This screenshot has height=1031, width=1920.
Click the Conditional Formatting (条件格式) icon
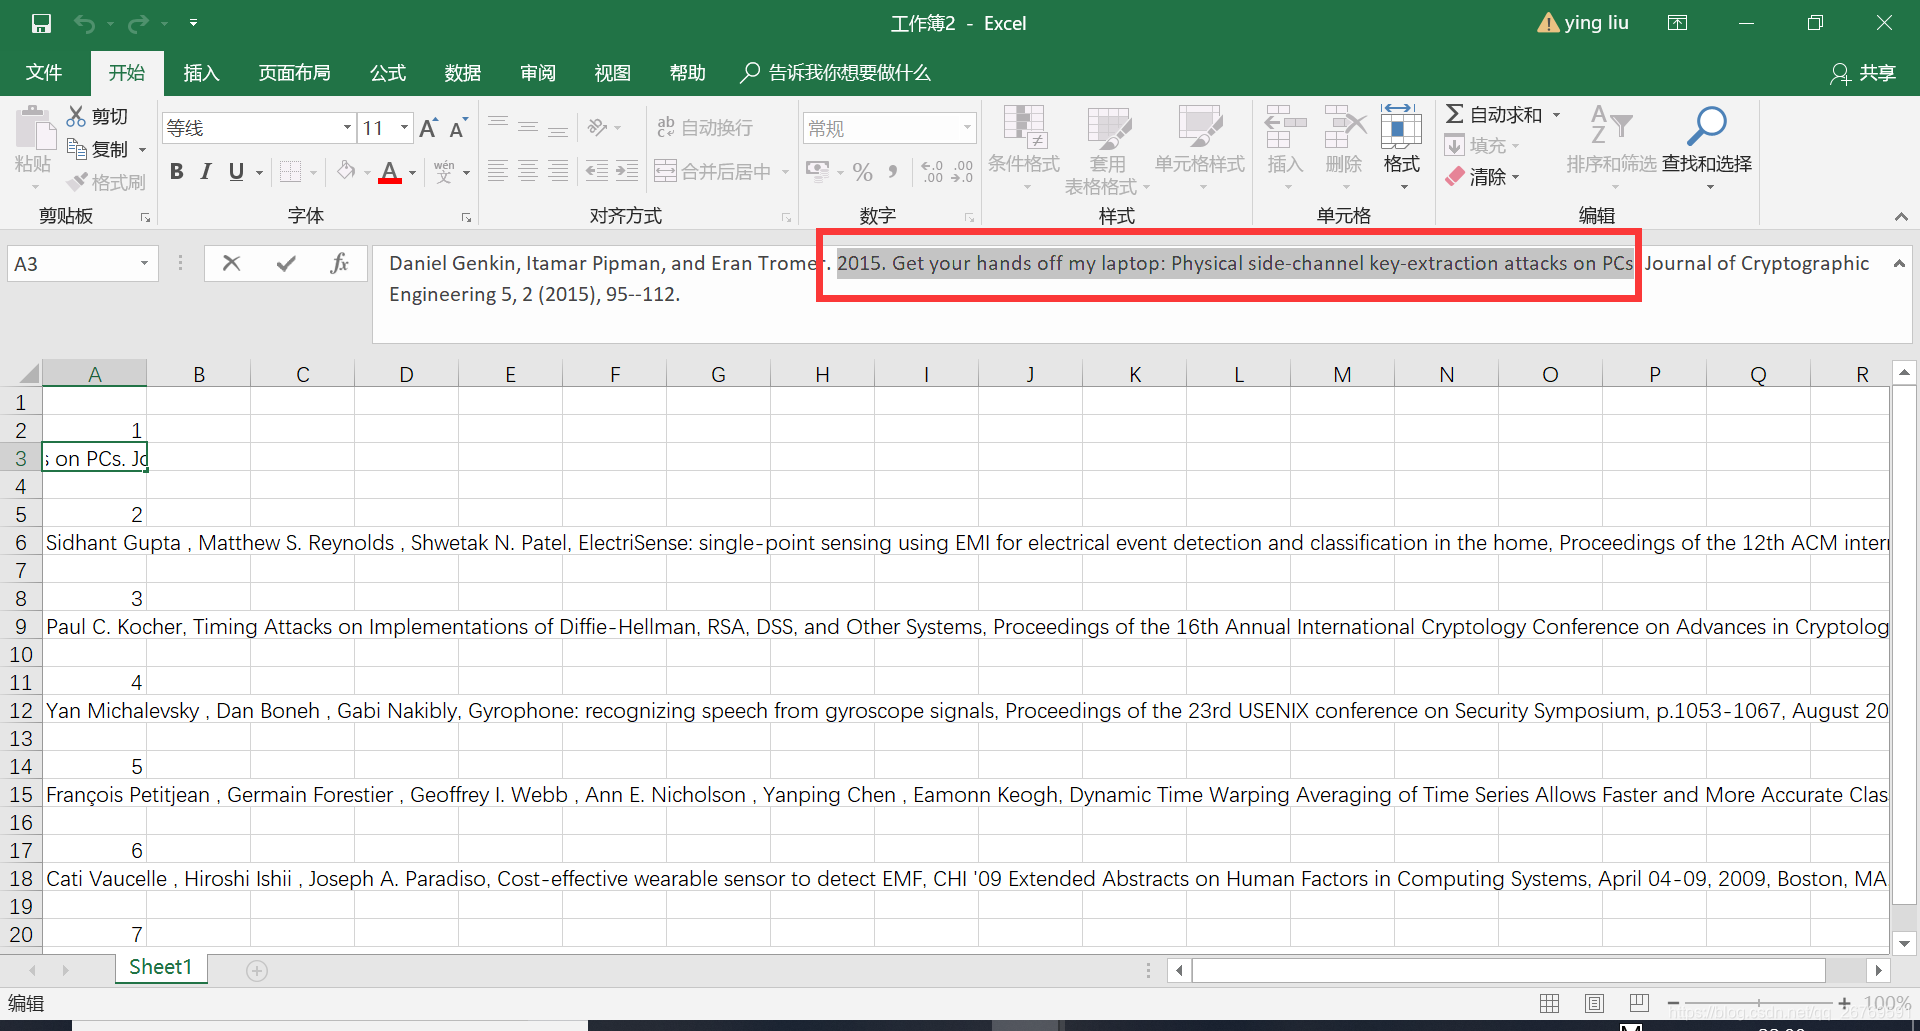(1024, 127)
